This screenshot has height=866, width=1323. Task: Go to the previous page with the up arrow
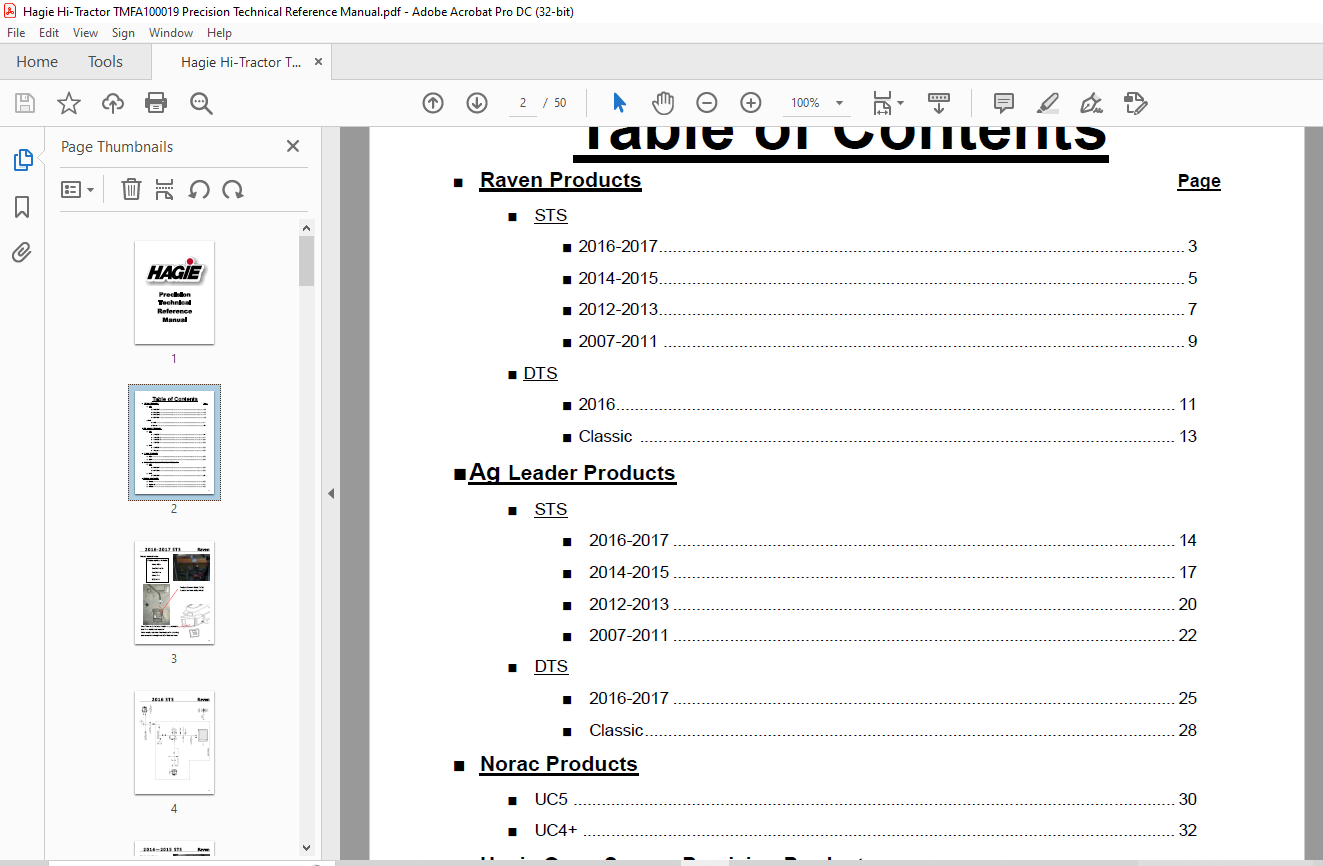click(433, 103)
